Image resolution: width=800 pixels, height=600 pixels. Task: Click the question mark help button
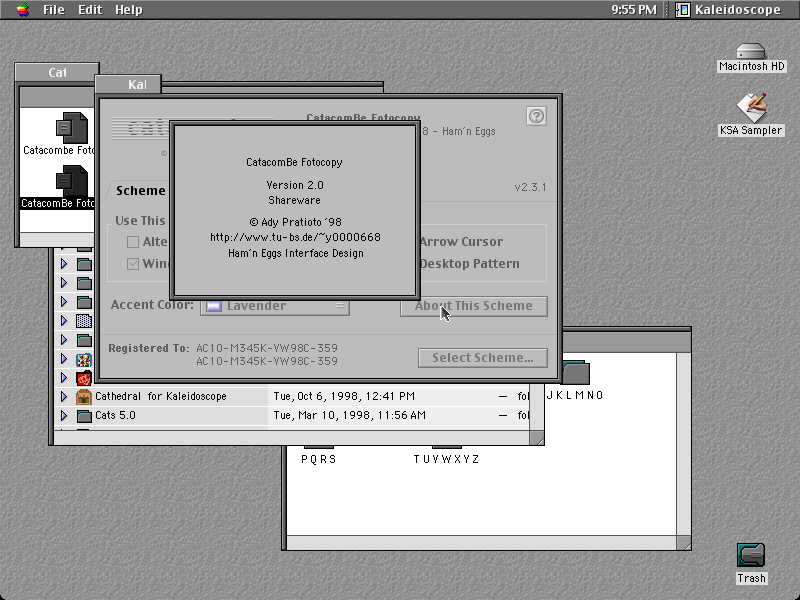point(536,116)
